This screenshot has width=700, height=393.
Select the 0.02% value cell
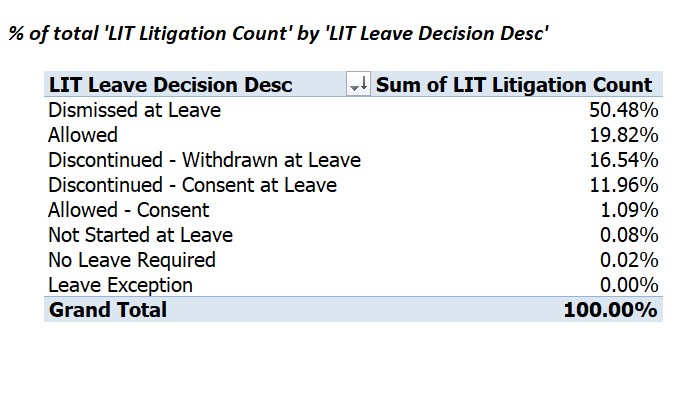(629, 260)
